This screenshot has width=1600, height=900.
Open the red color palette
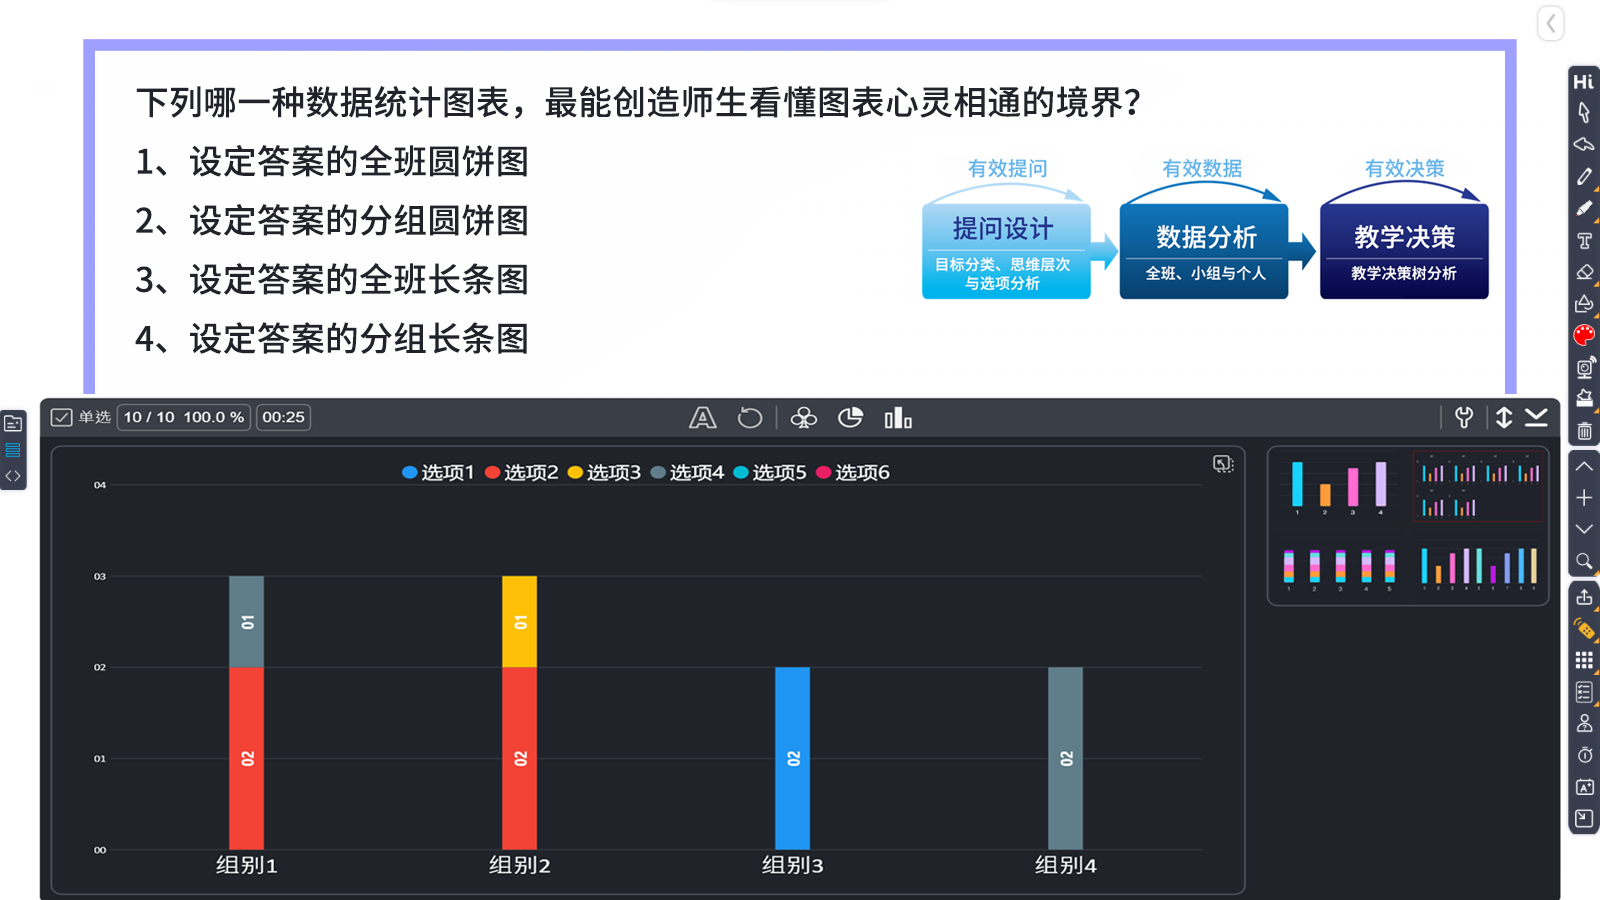click(1584, 335)
